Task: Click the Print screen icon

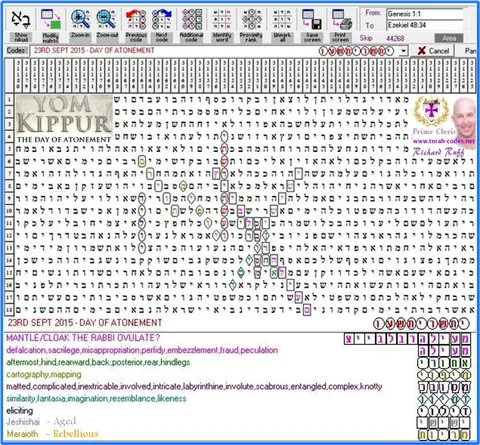Action: [342, 19]
